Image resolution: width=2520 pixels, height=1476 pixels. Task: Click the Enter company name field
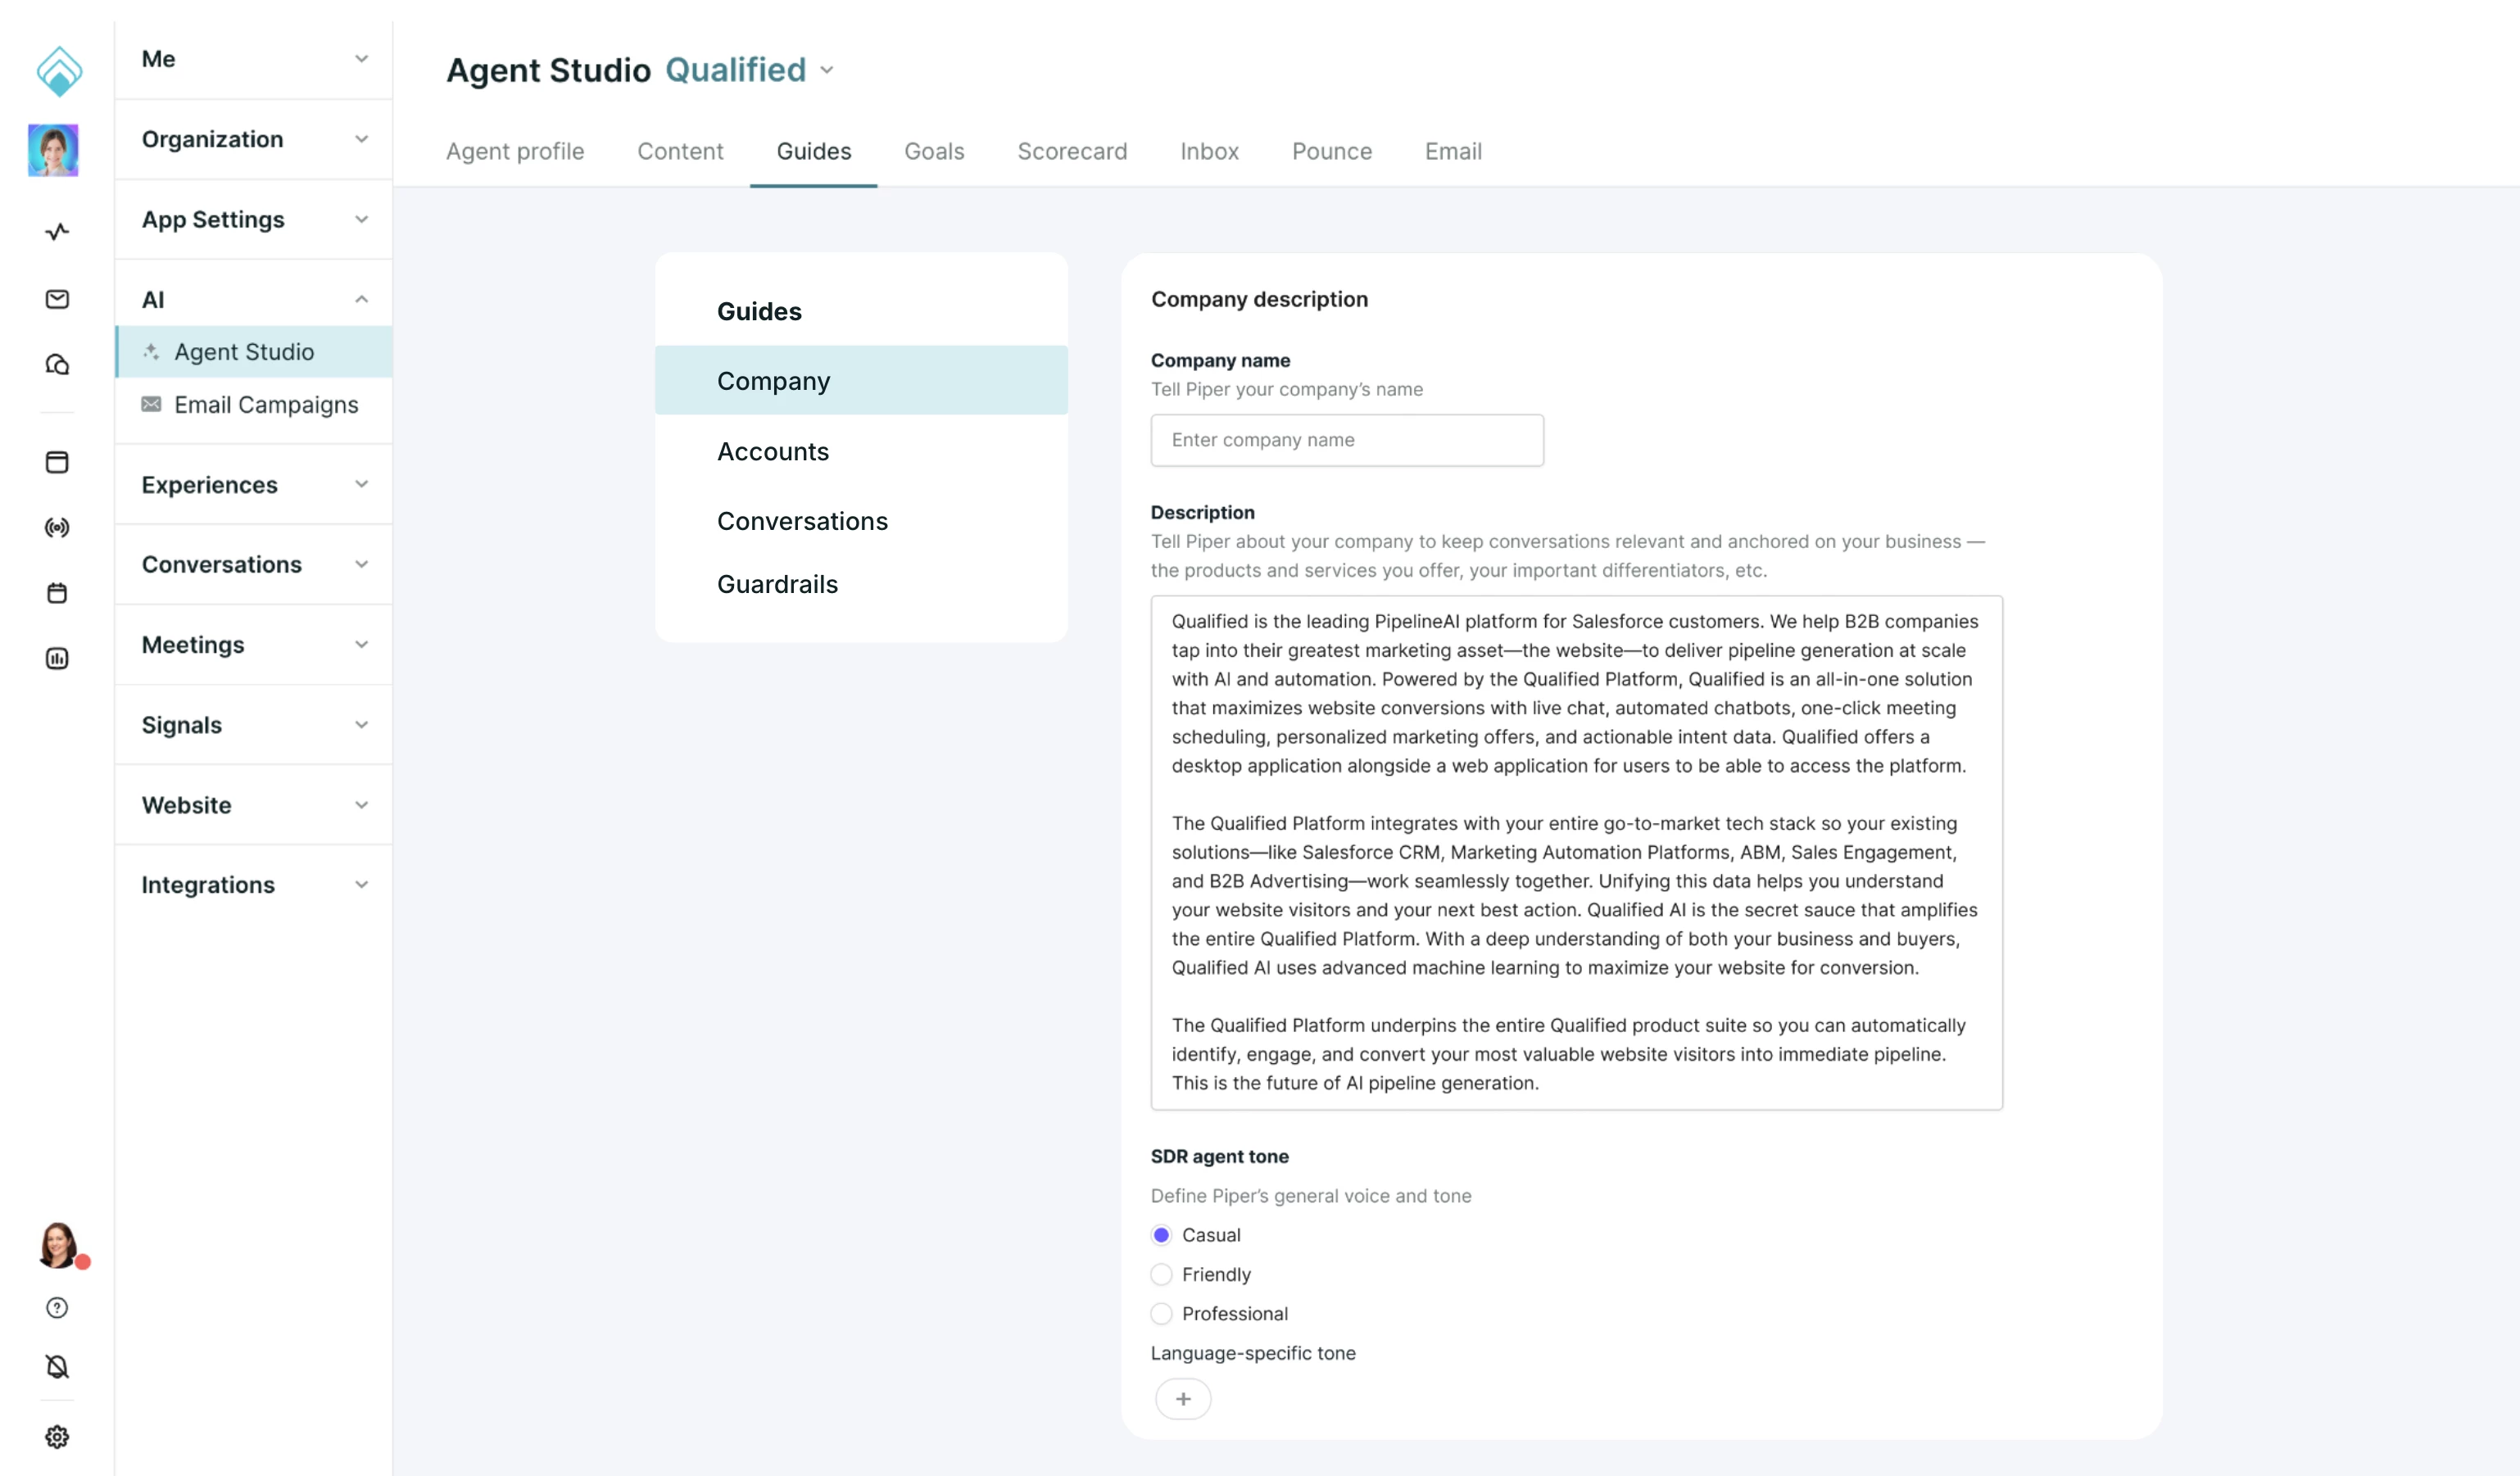click(x=1347, y=440)
